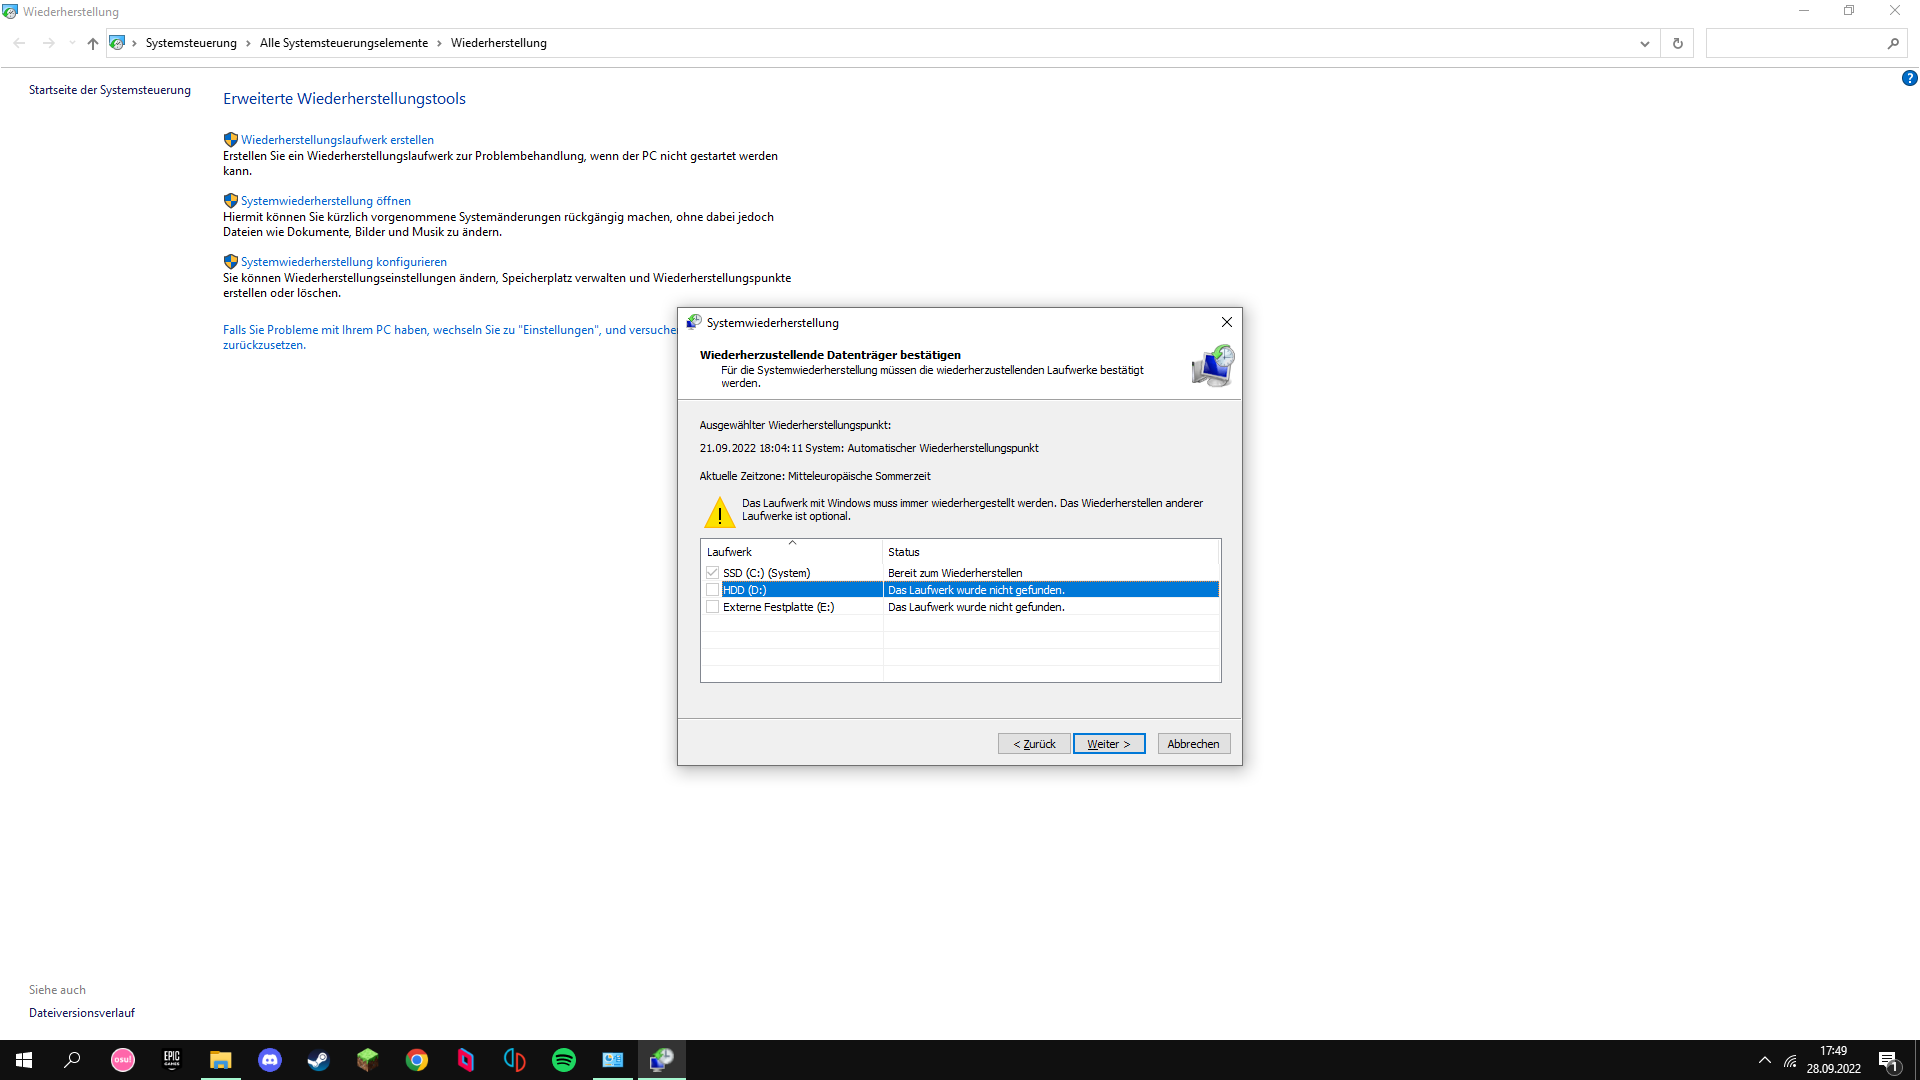
Task: Open Discord from the taskbar
Action: pos(270,1060)
